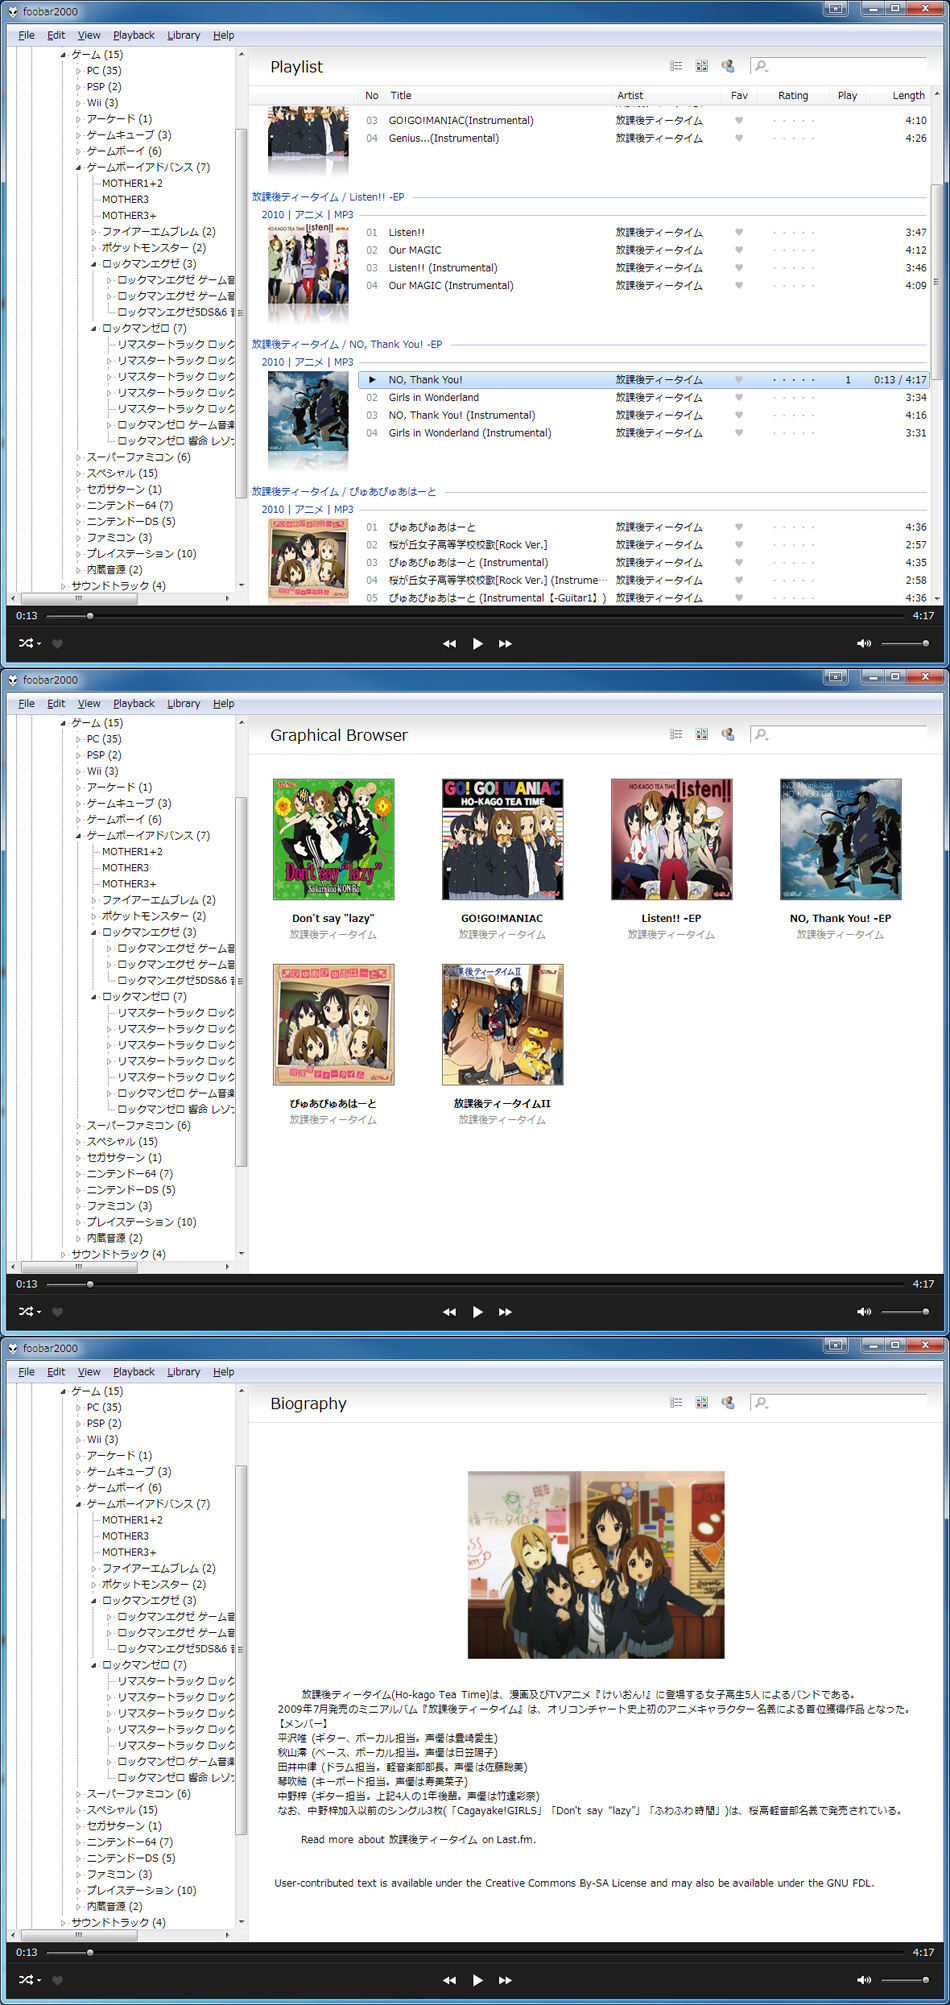The height and width of the screenshot is (2005, 950).
Task: Toggle heart for track 01 ぴゅあぴゅあはーと
Action: [739, 527]
